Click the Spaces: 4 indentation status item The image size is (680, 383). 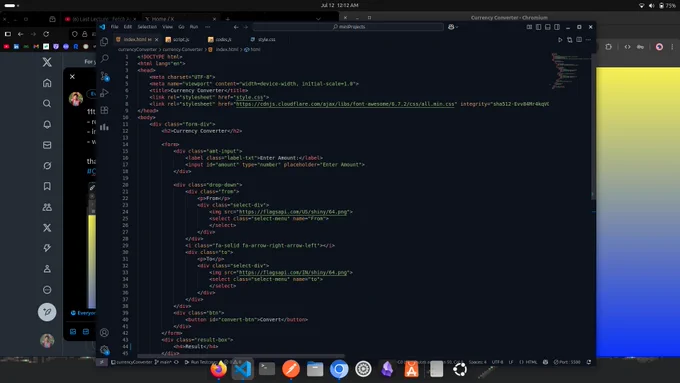(x=477, y=362)
